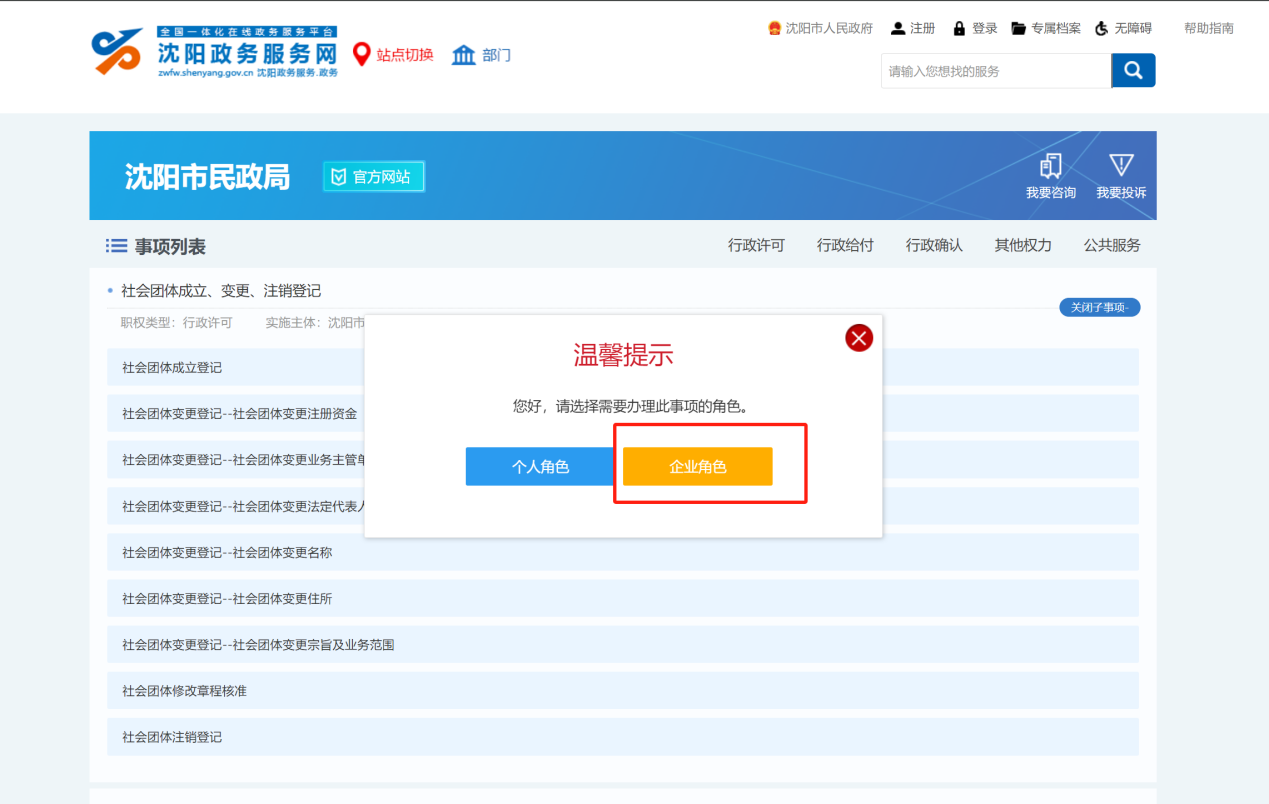Click the 我要投诉 icon

(x=1120, y=166)
